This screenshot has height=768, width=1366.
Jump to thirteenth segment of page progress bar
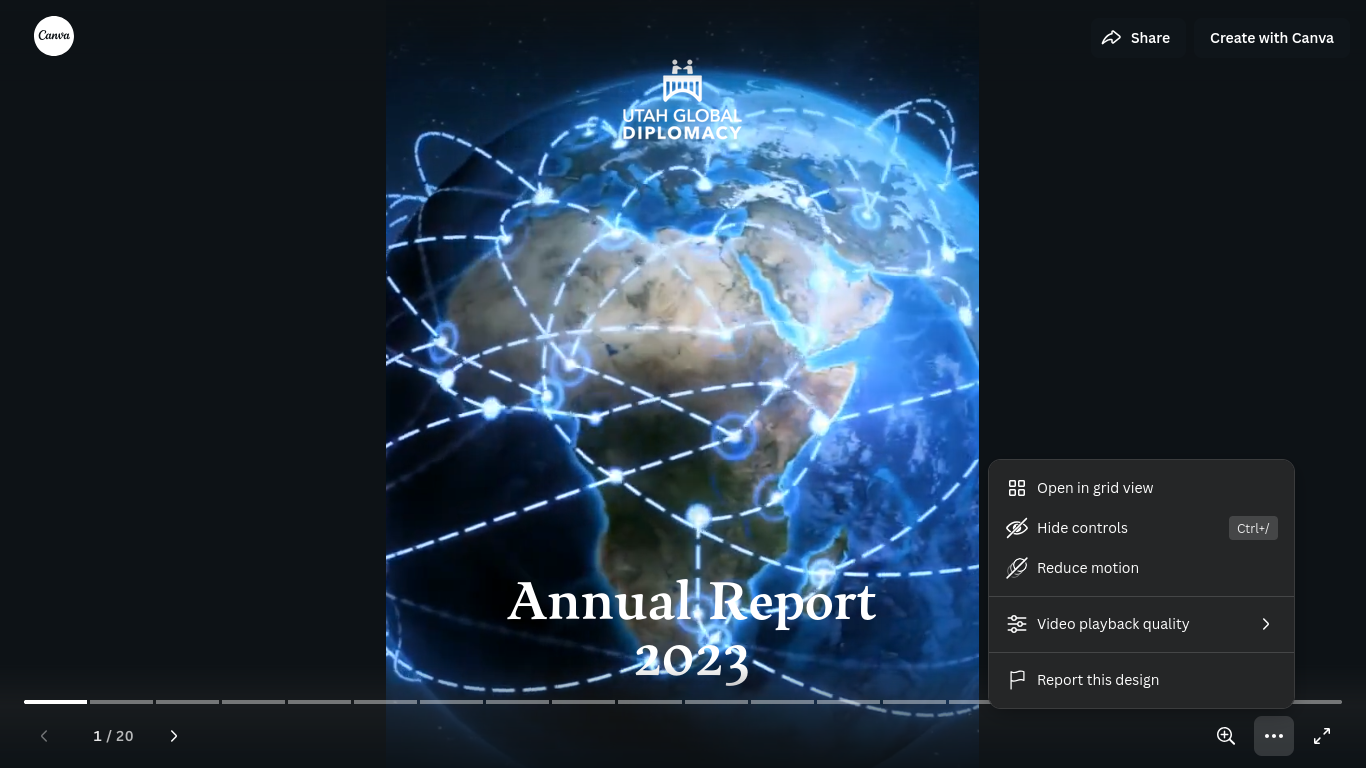pyautogui.click(x=848, y=702)
